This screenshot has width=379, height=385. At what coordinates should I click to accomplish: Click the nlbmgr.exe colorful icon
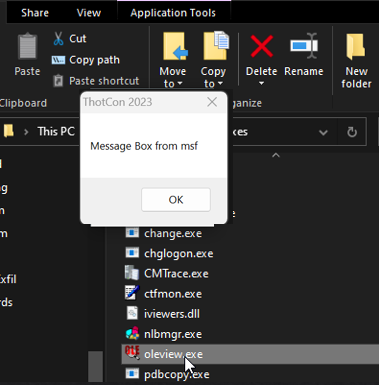pyautogui.click(x=132, y=333)
